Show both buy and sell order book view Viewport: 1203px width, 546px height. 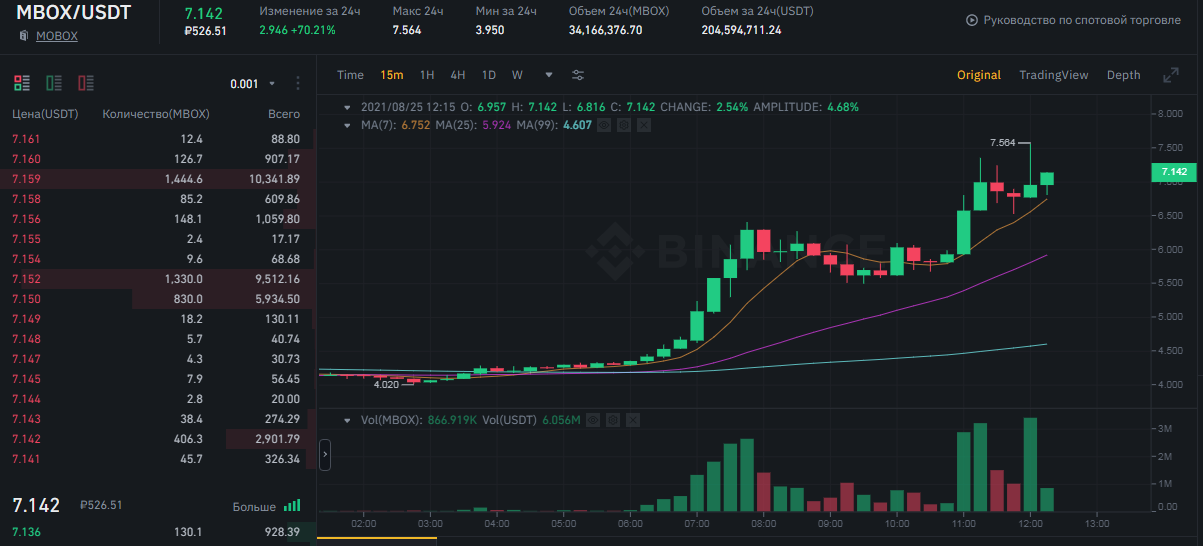tap(22, 83)
